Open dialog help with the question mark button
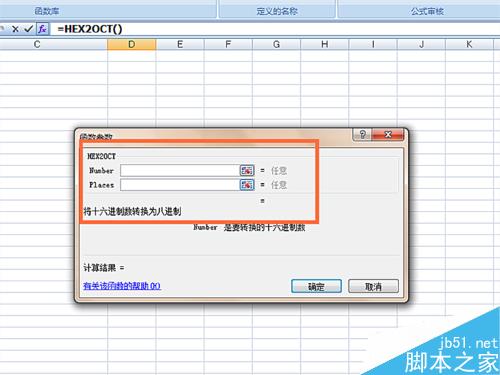500x375 pixels. (362, 134)
